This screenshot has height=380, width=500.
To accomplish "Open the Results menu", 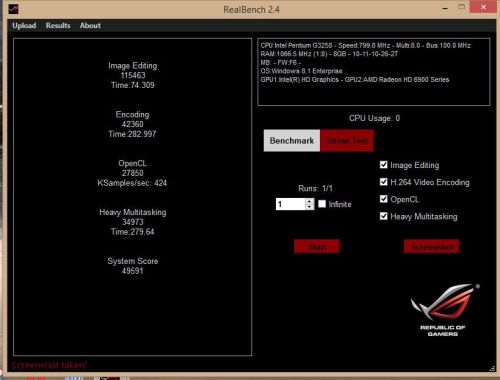I will point(58,26).
